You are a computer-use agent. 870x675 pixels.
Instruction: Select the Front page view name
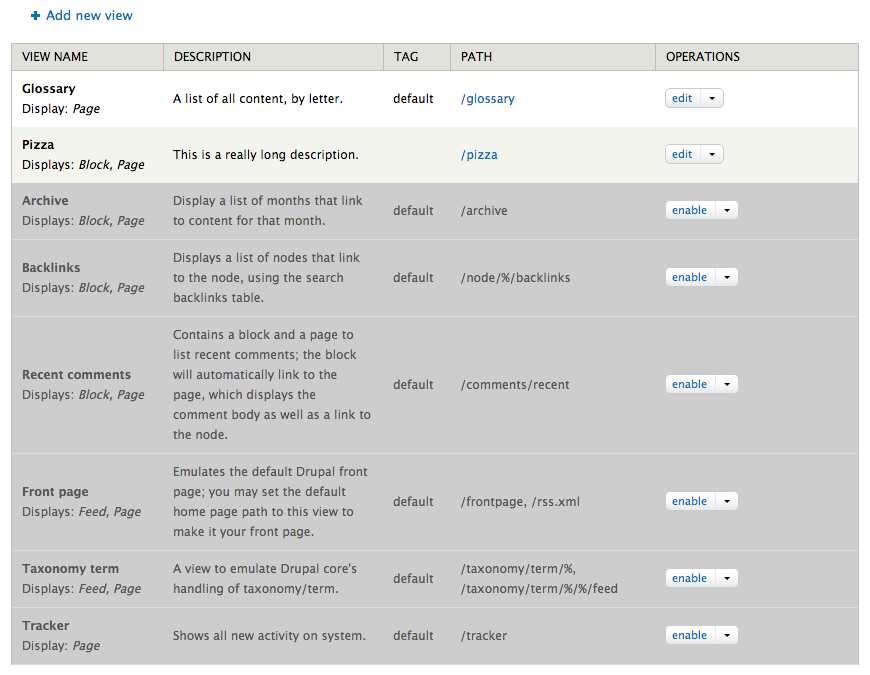pyautogui.click(x=55, y=492)
